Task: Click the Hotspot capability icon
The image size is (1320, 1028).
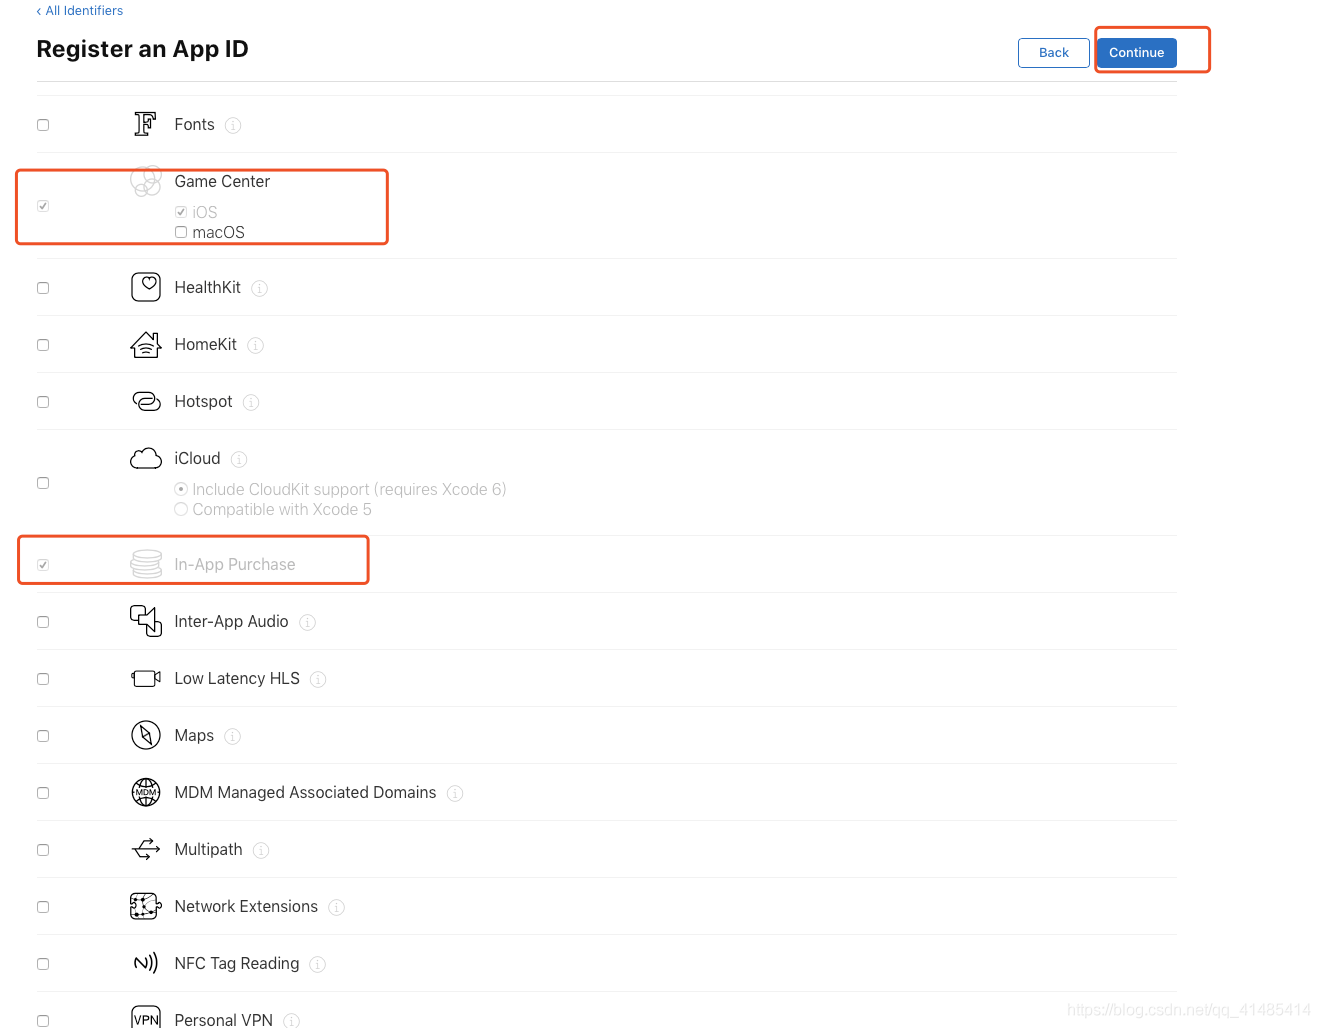Action: (x=146, y=401)
